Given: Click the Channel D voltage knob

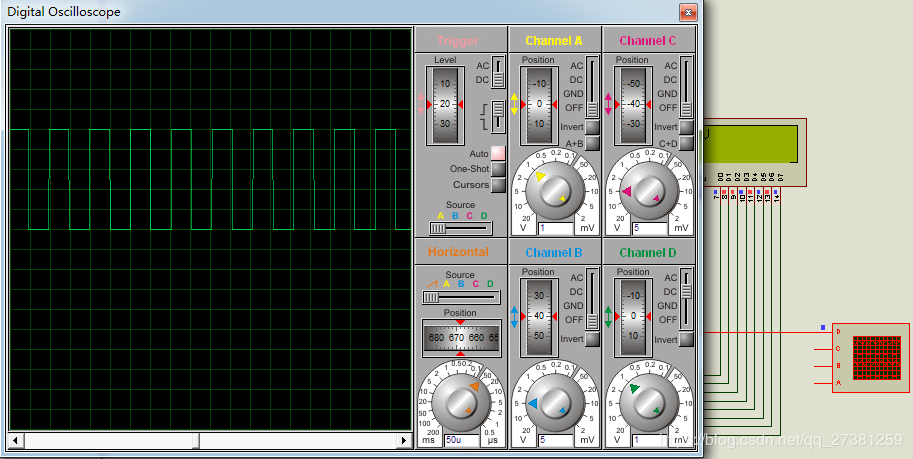Looking at the screenshot, I should [647, 404].
